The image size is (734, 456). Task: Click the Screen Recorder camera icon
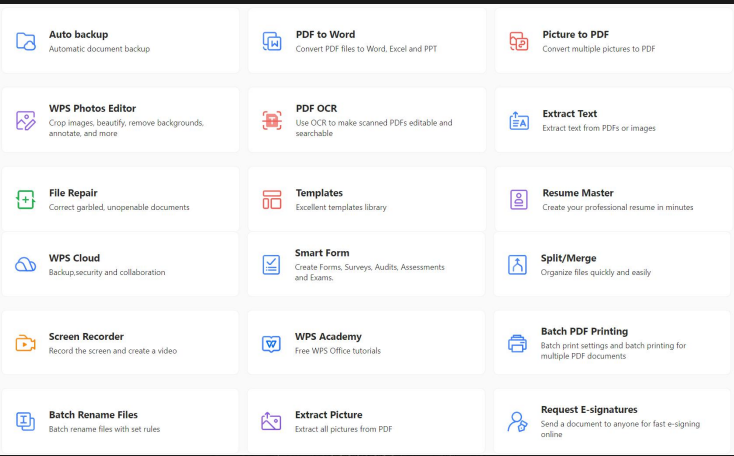(x=26, y=343)
